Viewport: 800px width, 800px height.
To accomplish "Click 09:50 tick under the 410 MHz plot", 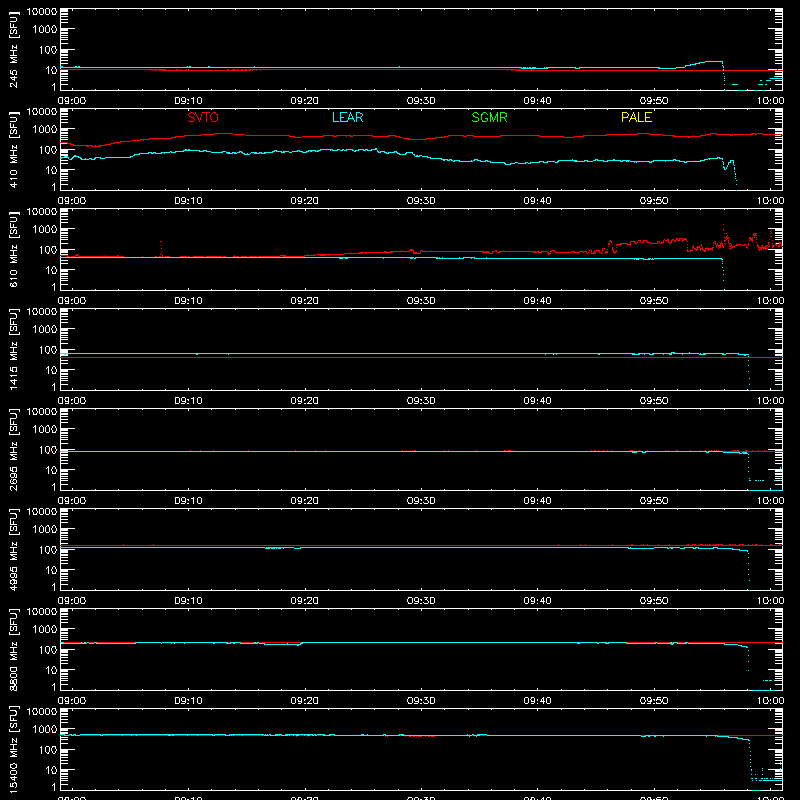I will click(654, 201).
